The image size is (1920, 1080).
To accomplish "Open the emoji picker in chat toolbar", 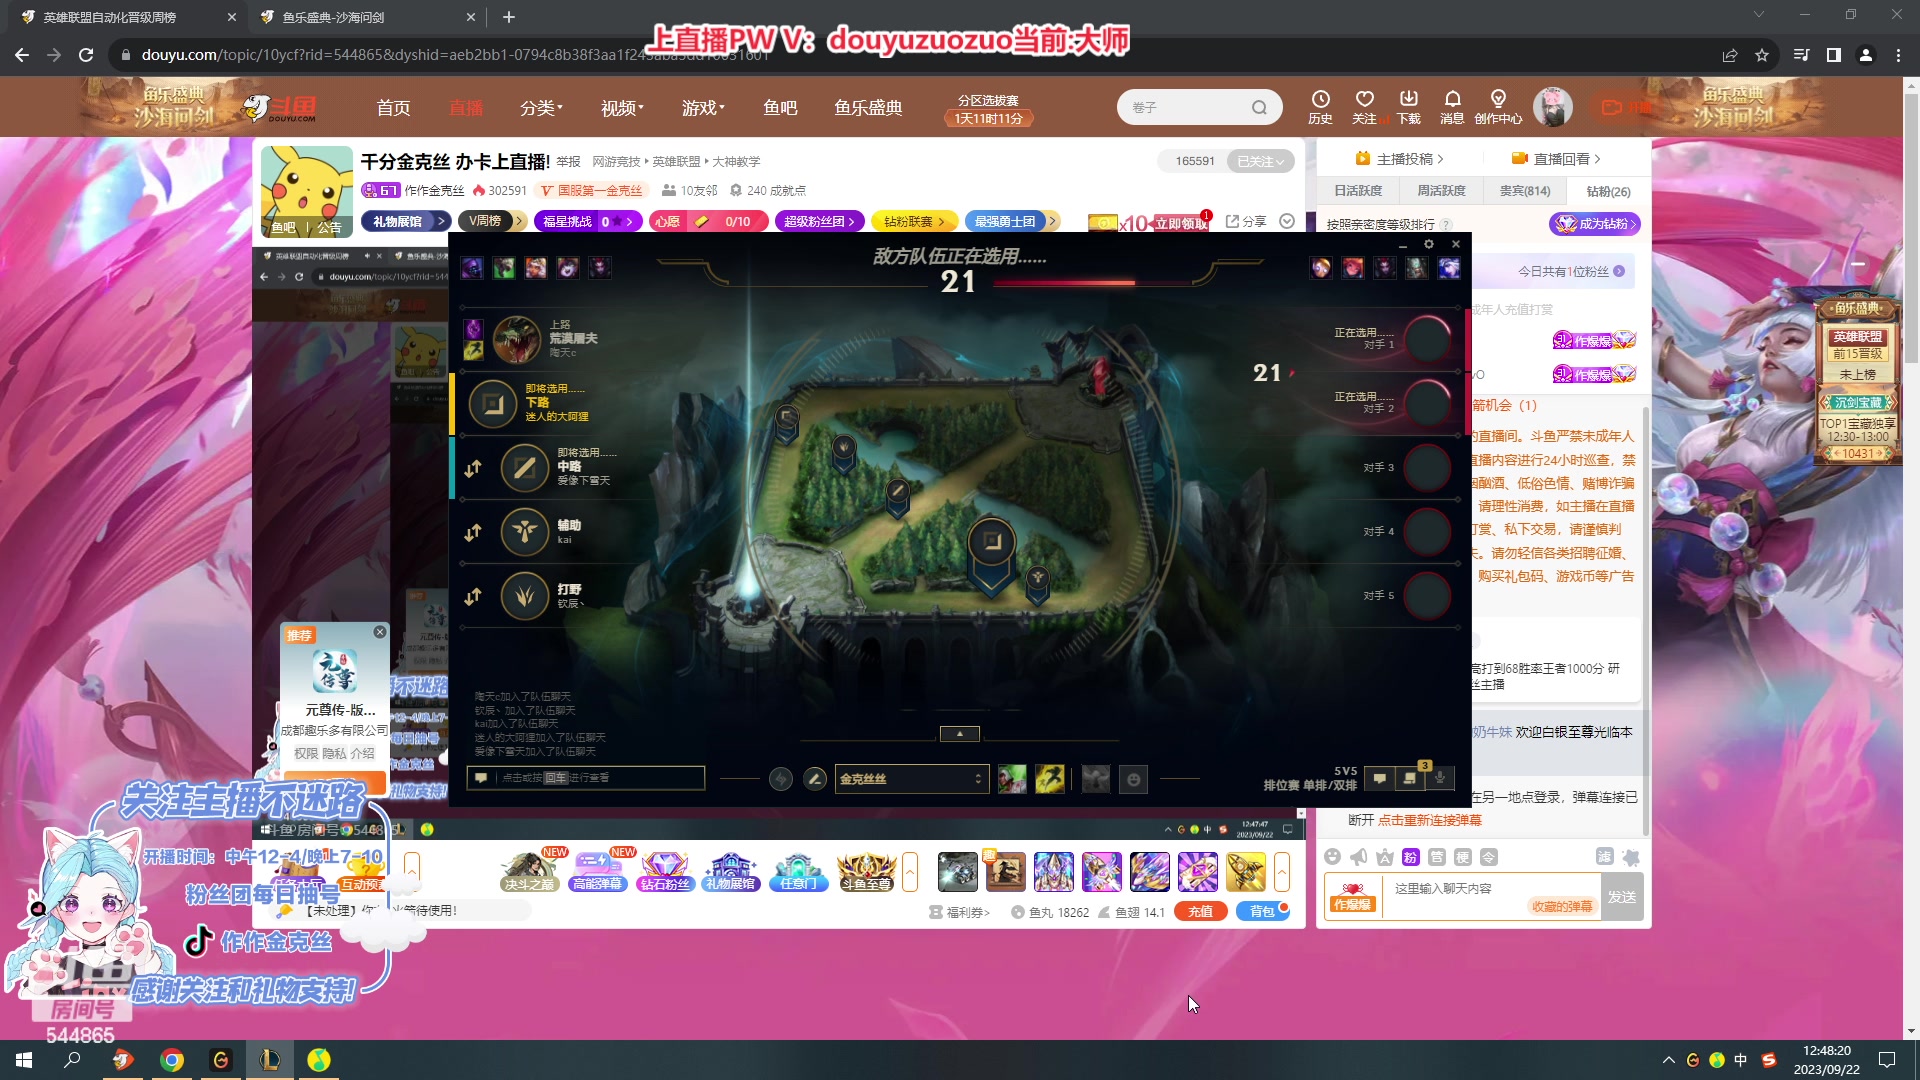I will (x=1332, y=857).
